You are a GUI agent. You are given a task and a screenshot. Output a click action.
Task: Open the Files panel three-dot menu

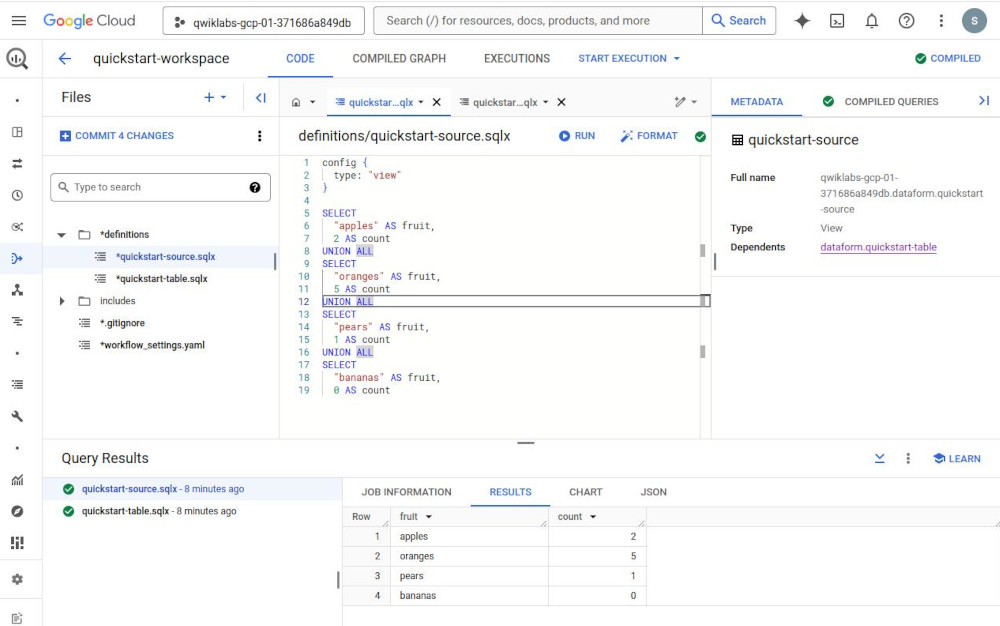click(259, 136)
